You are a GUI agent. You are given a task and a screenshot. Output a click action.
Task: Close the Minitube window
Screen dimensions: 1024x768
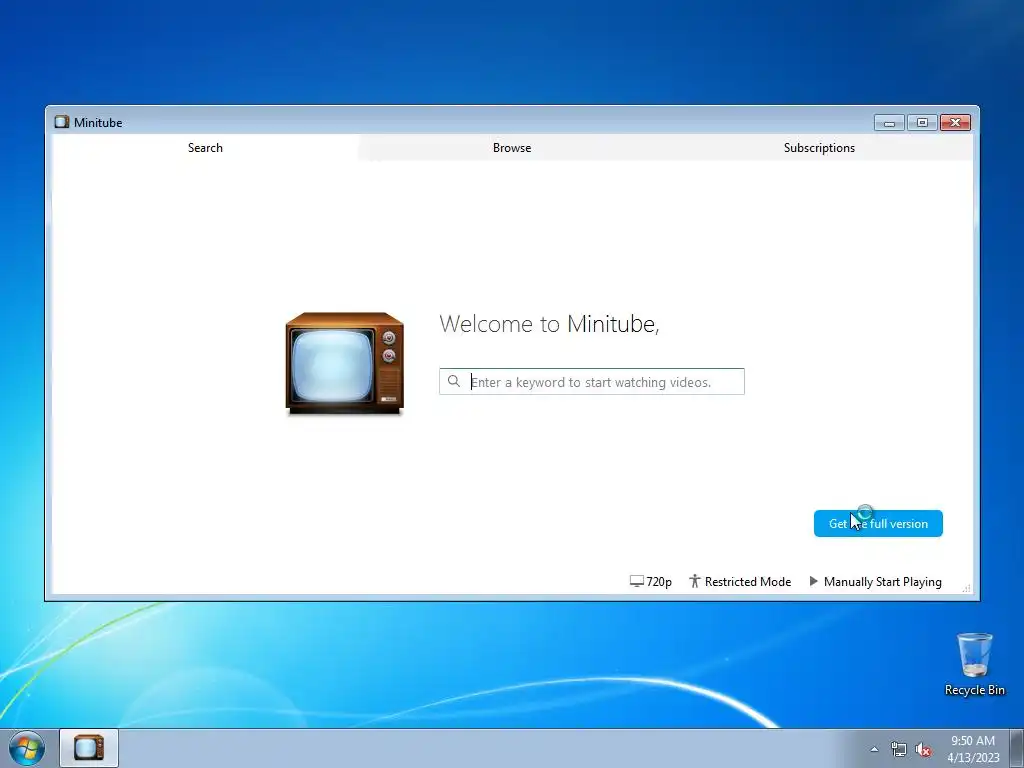point(955,123)
